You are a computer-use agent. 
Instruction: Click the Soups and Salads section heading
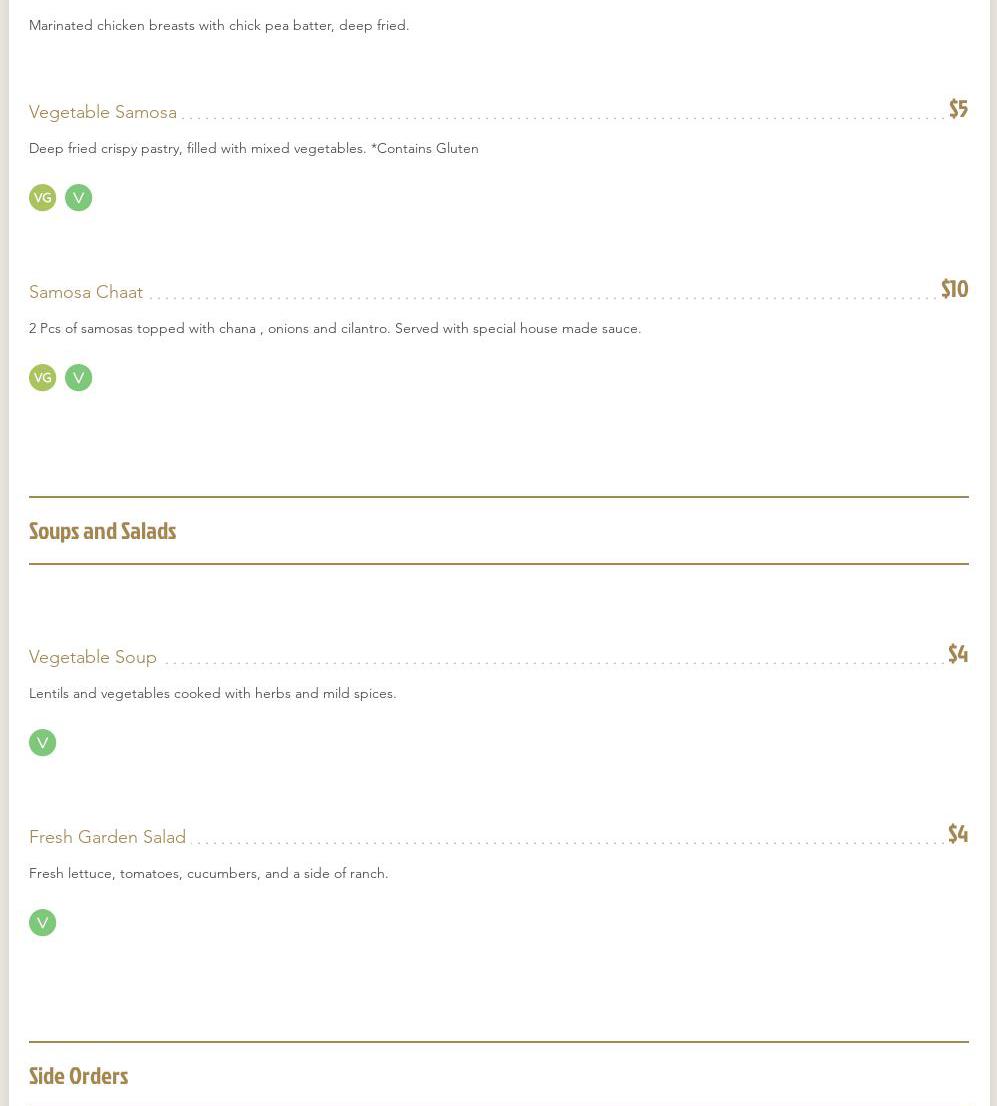[102, 531]
